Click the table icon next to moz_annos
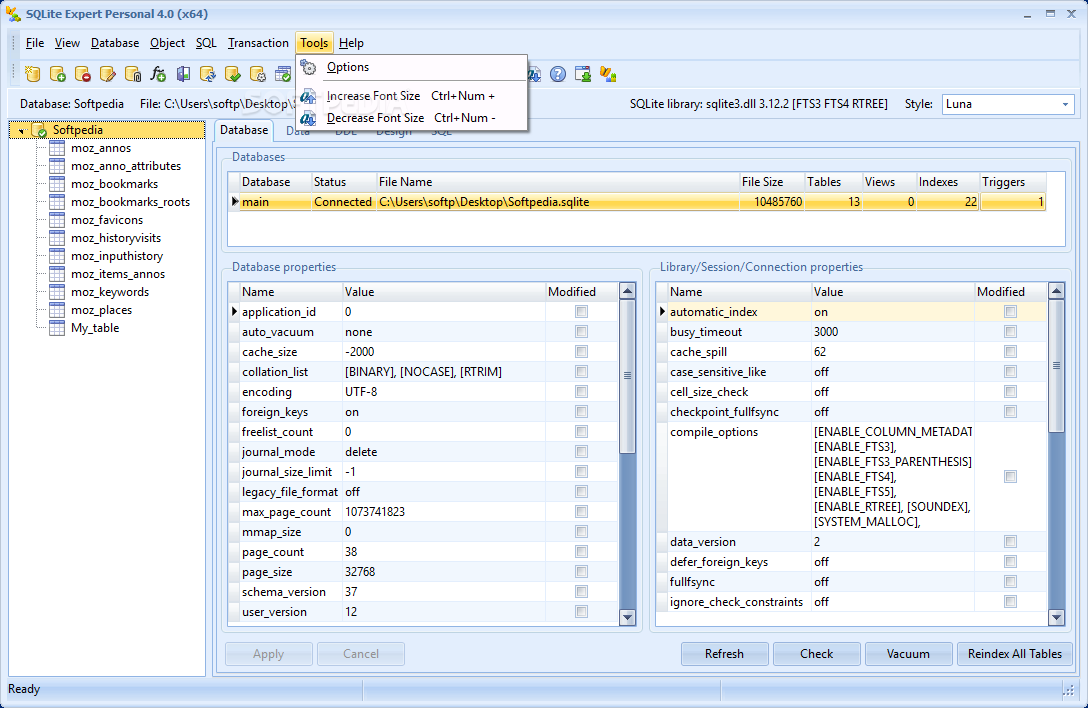This screenshot has width=1088, height=708. pyautogui.click(x=57, y=148)
